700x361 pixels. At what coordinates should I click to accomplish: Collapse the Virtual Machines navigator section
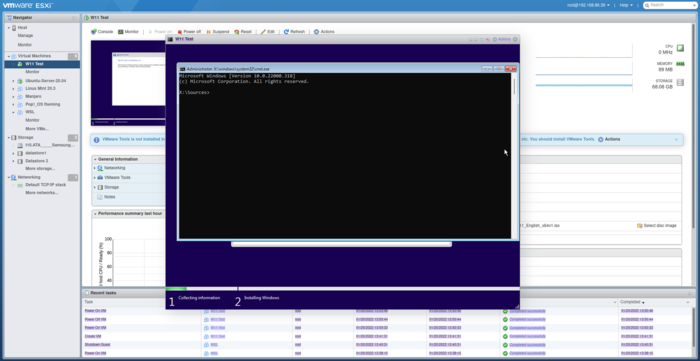(8, 56)
